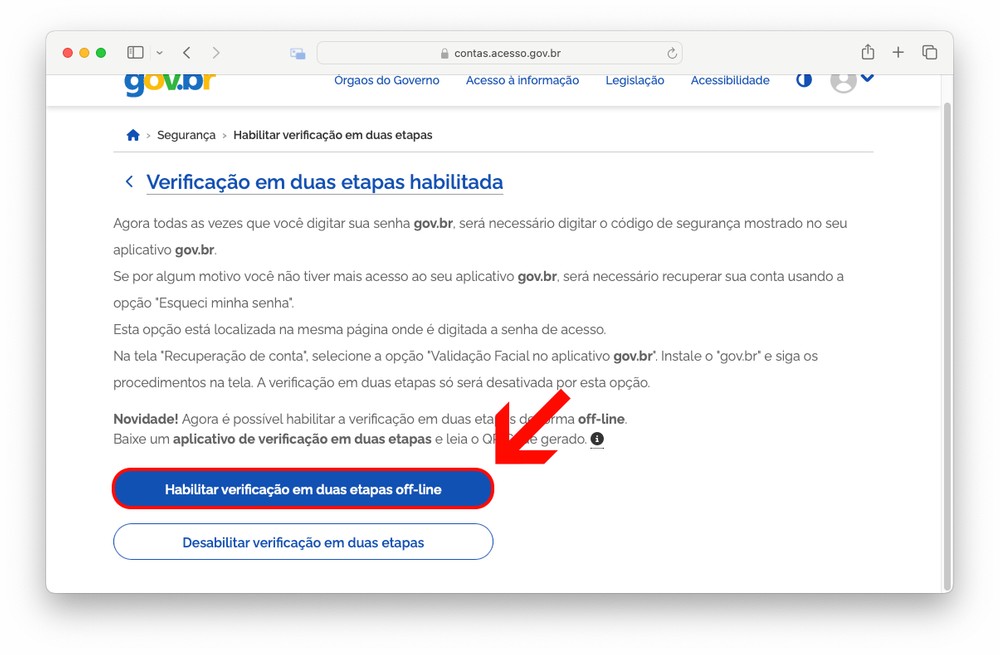Open the Acessibilidade link

[x=730, y=80]
